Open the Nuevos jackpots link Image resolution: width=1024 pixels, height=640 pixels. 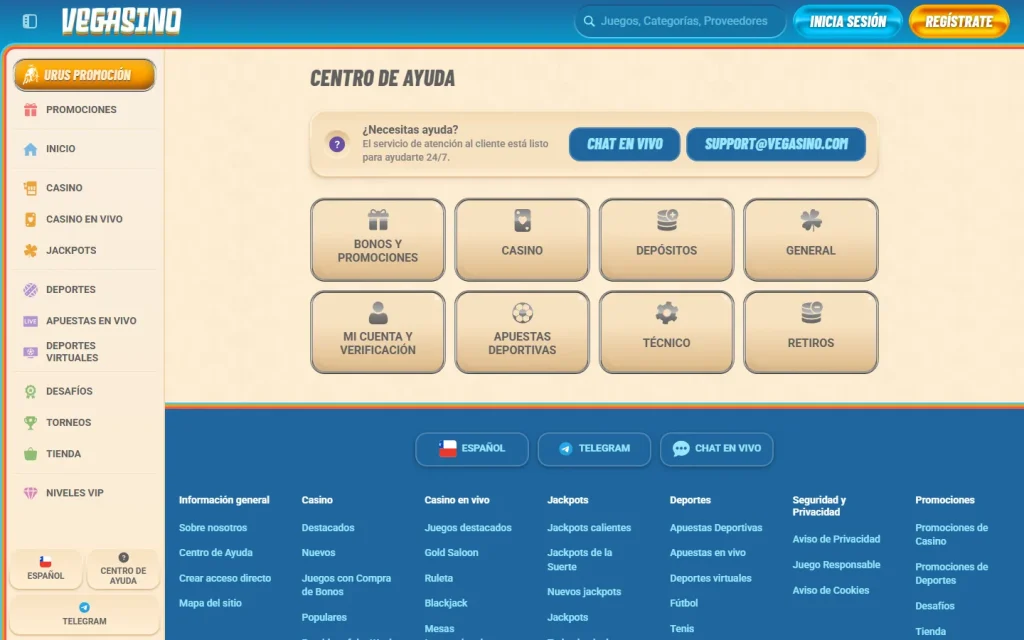pos(584,592)
